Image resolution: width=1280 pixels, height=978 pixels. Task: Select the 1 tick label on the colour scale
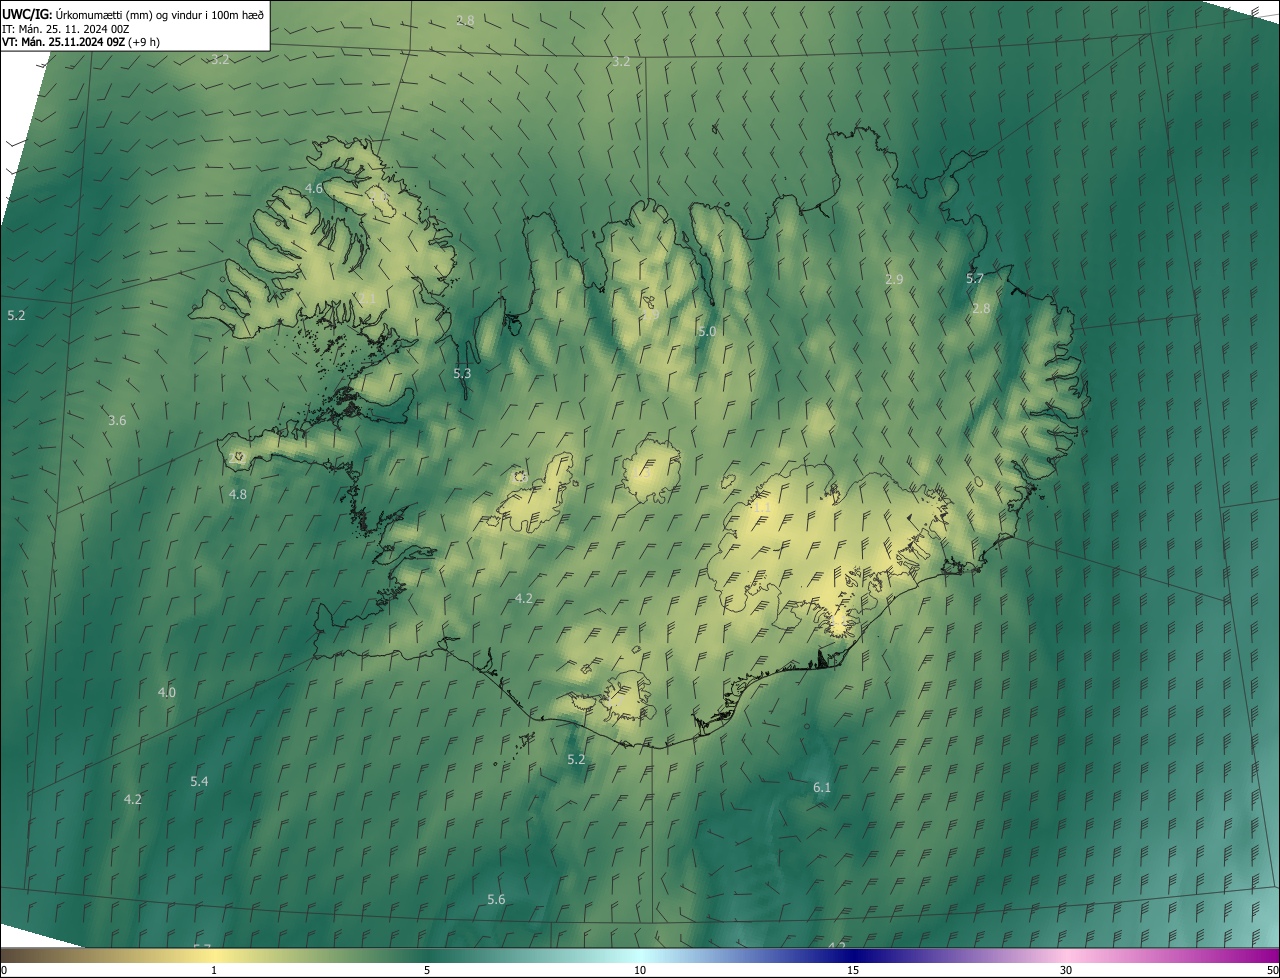click(214, 970)
